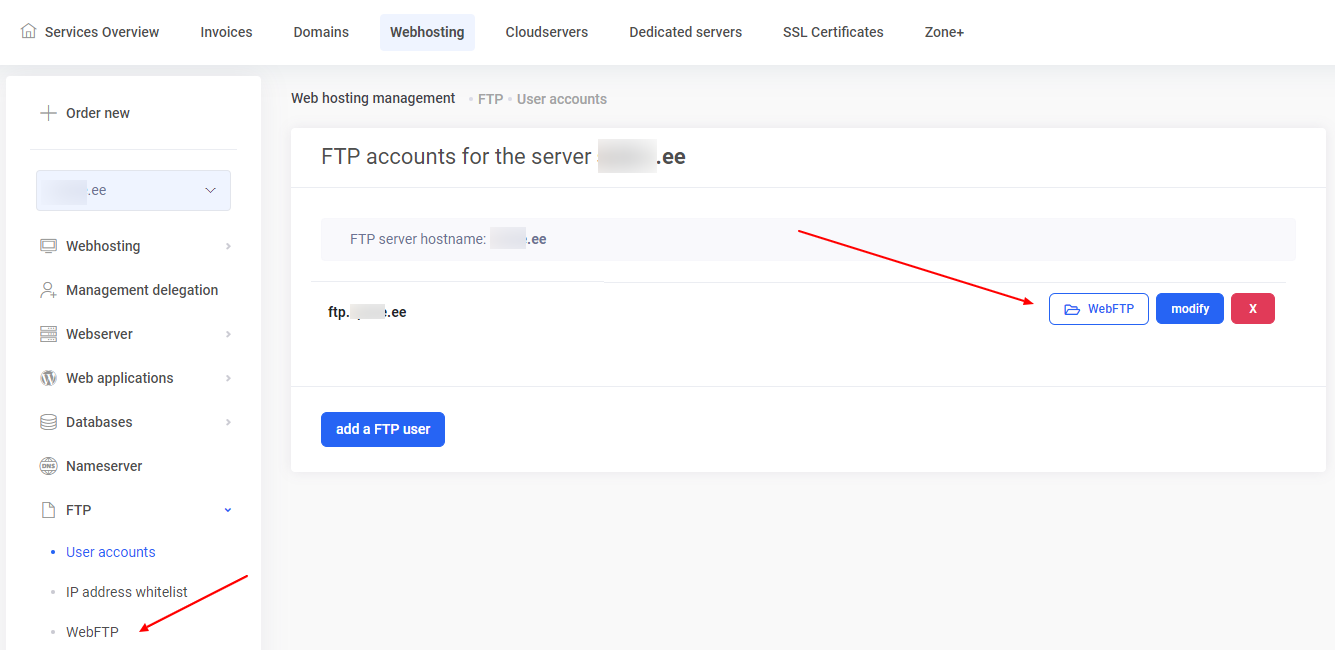Collapse the FTP section using its chevron
The image size is (1335, 650).
click(227, 509)
